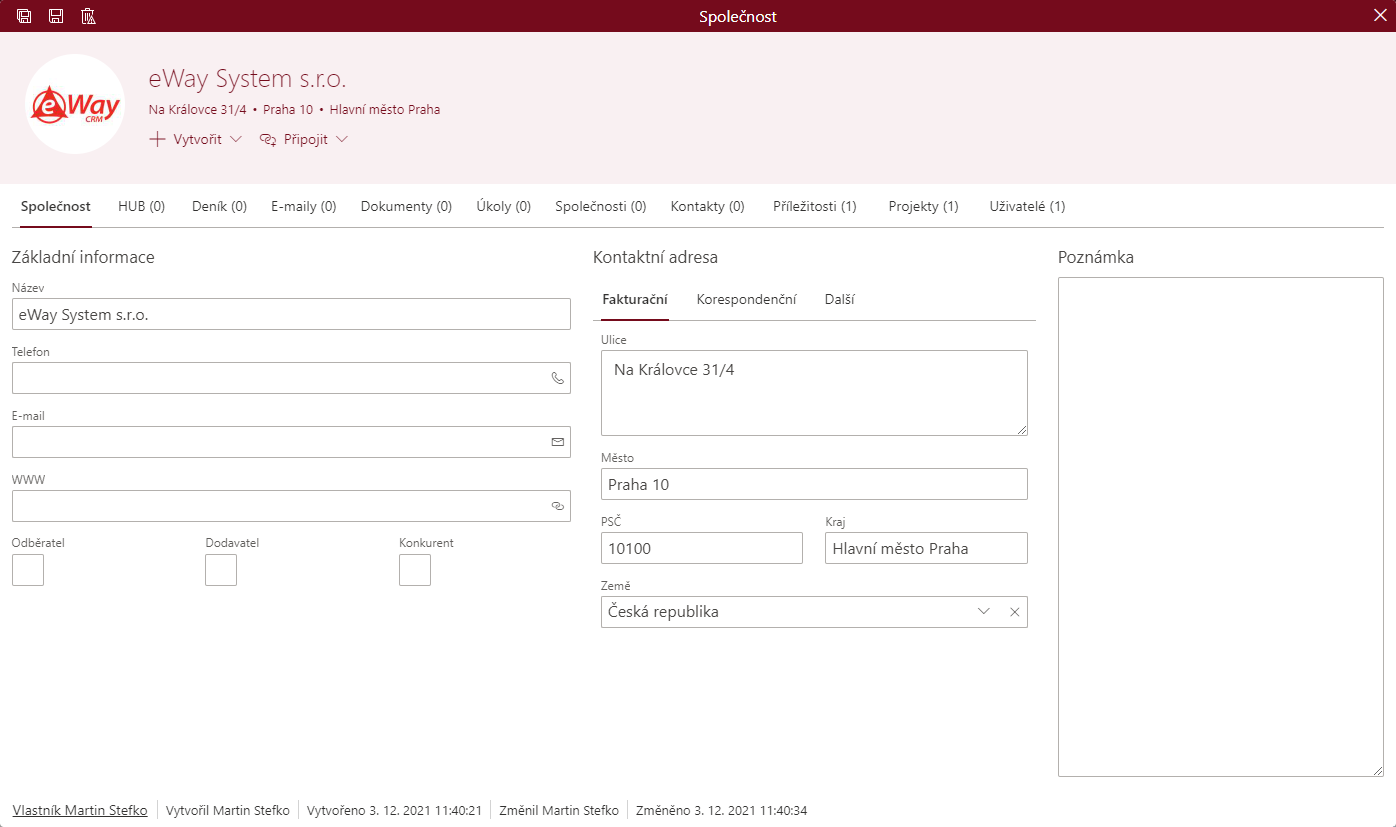Click the phone icon in Telefon field
This screenshot has width=1396, height=827.
(x=558, y=378)
